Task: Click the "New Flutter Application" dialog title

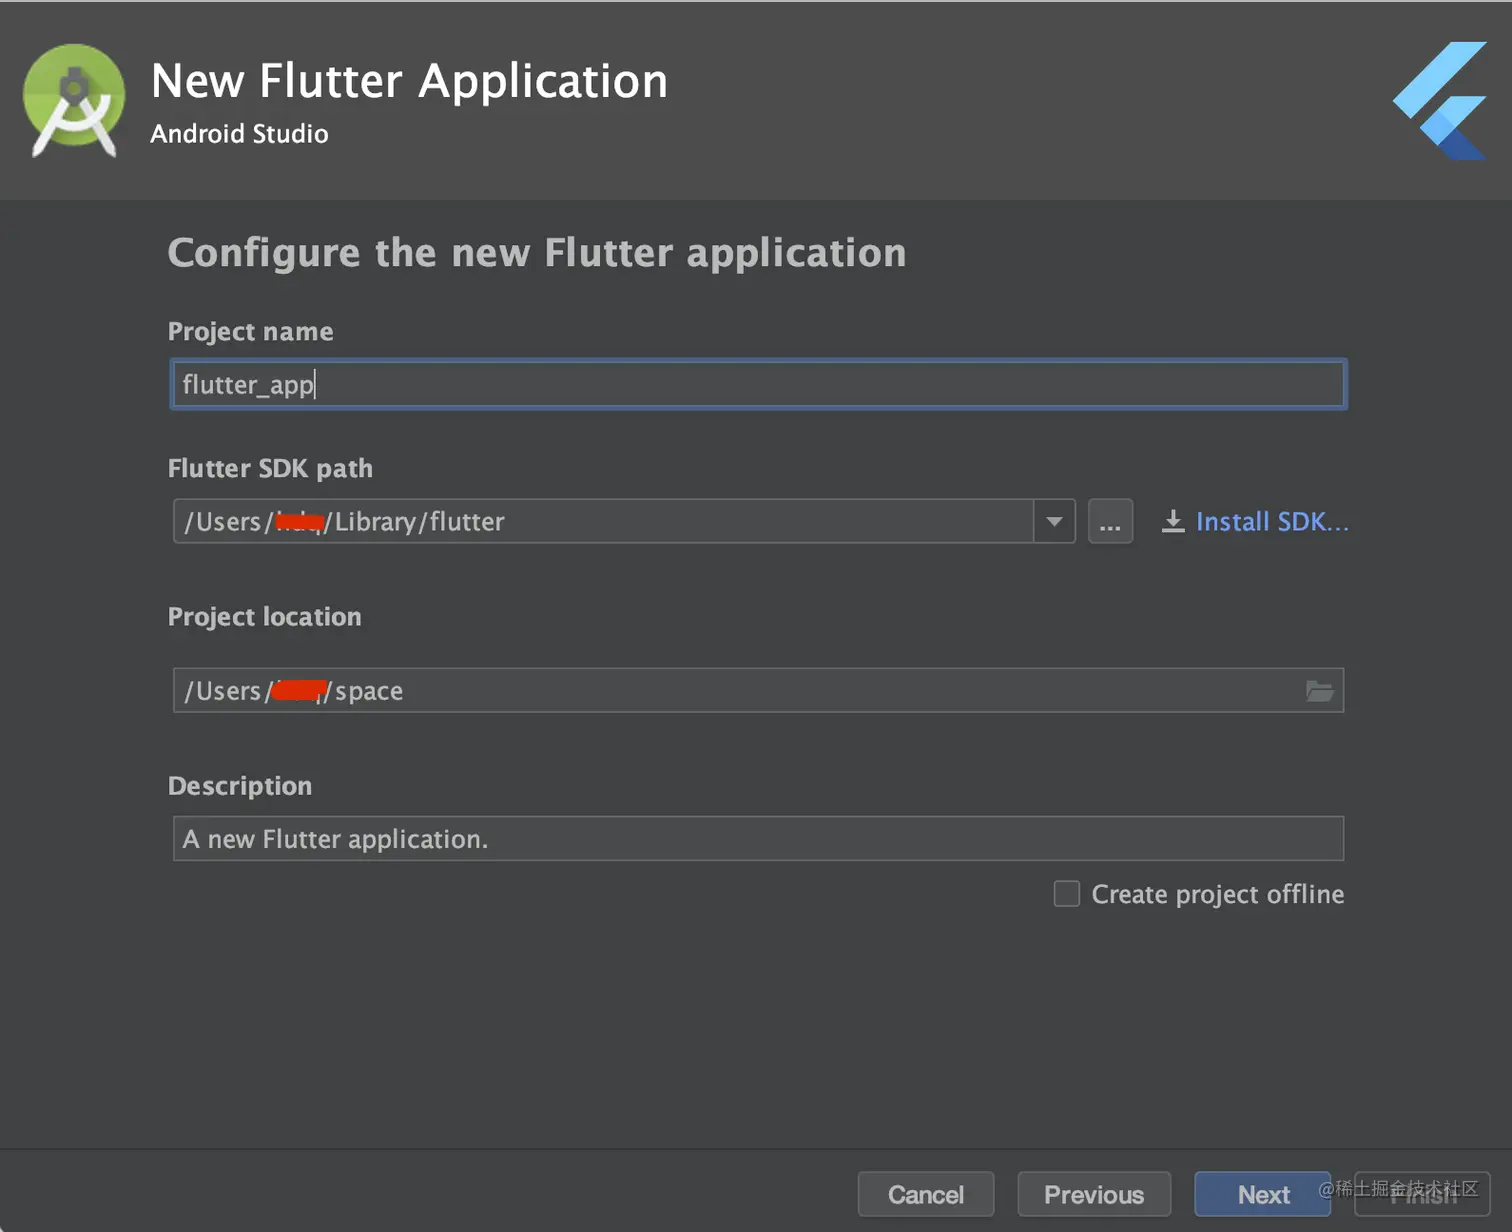Action: (x=409, y=81)
